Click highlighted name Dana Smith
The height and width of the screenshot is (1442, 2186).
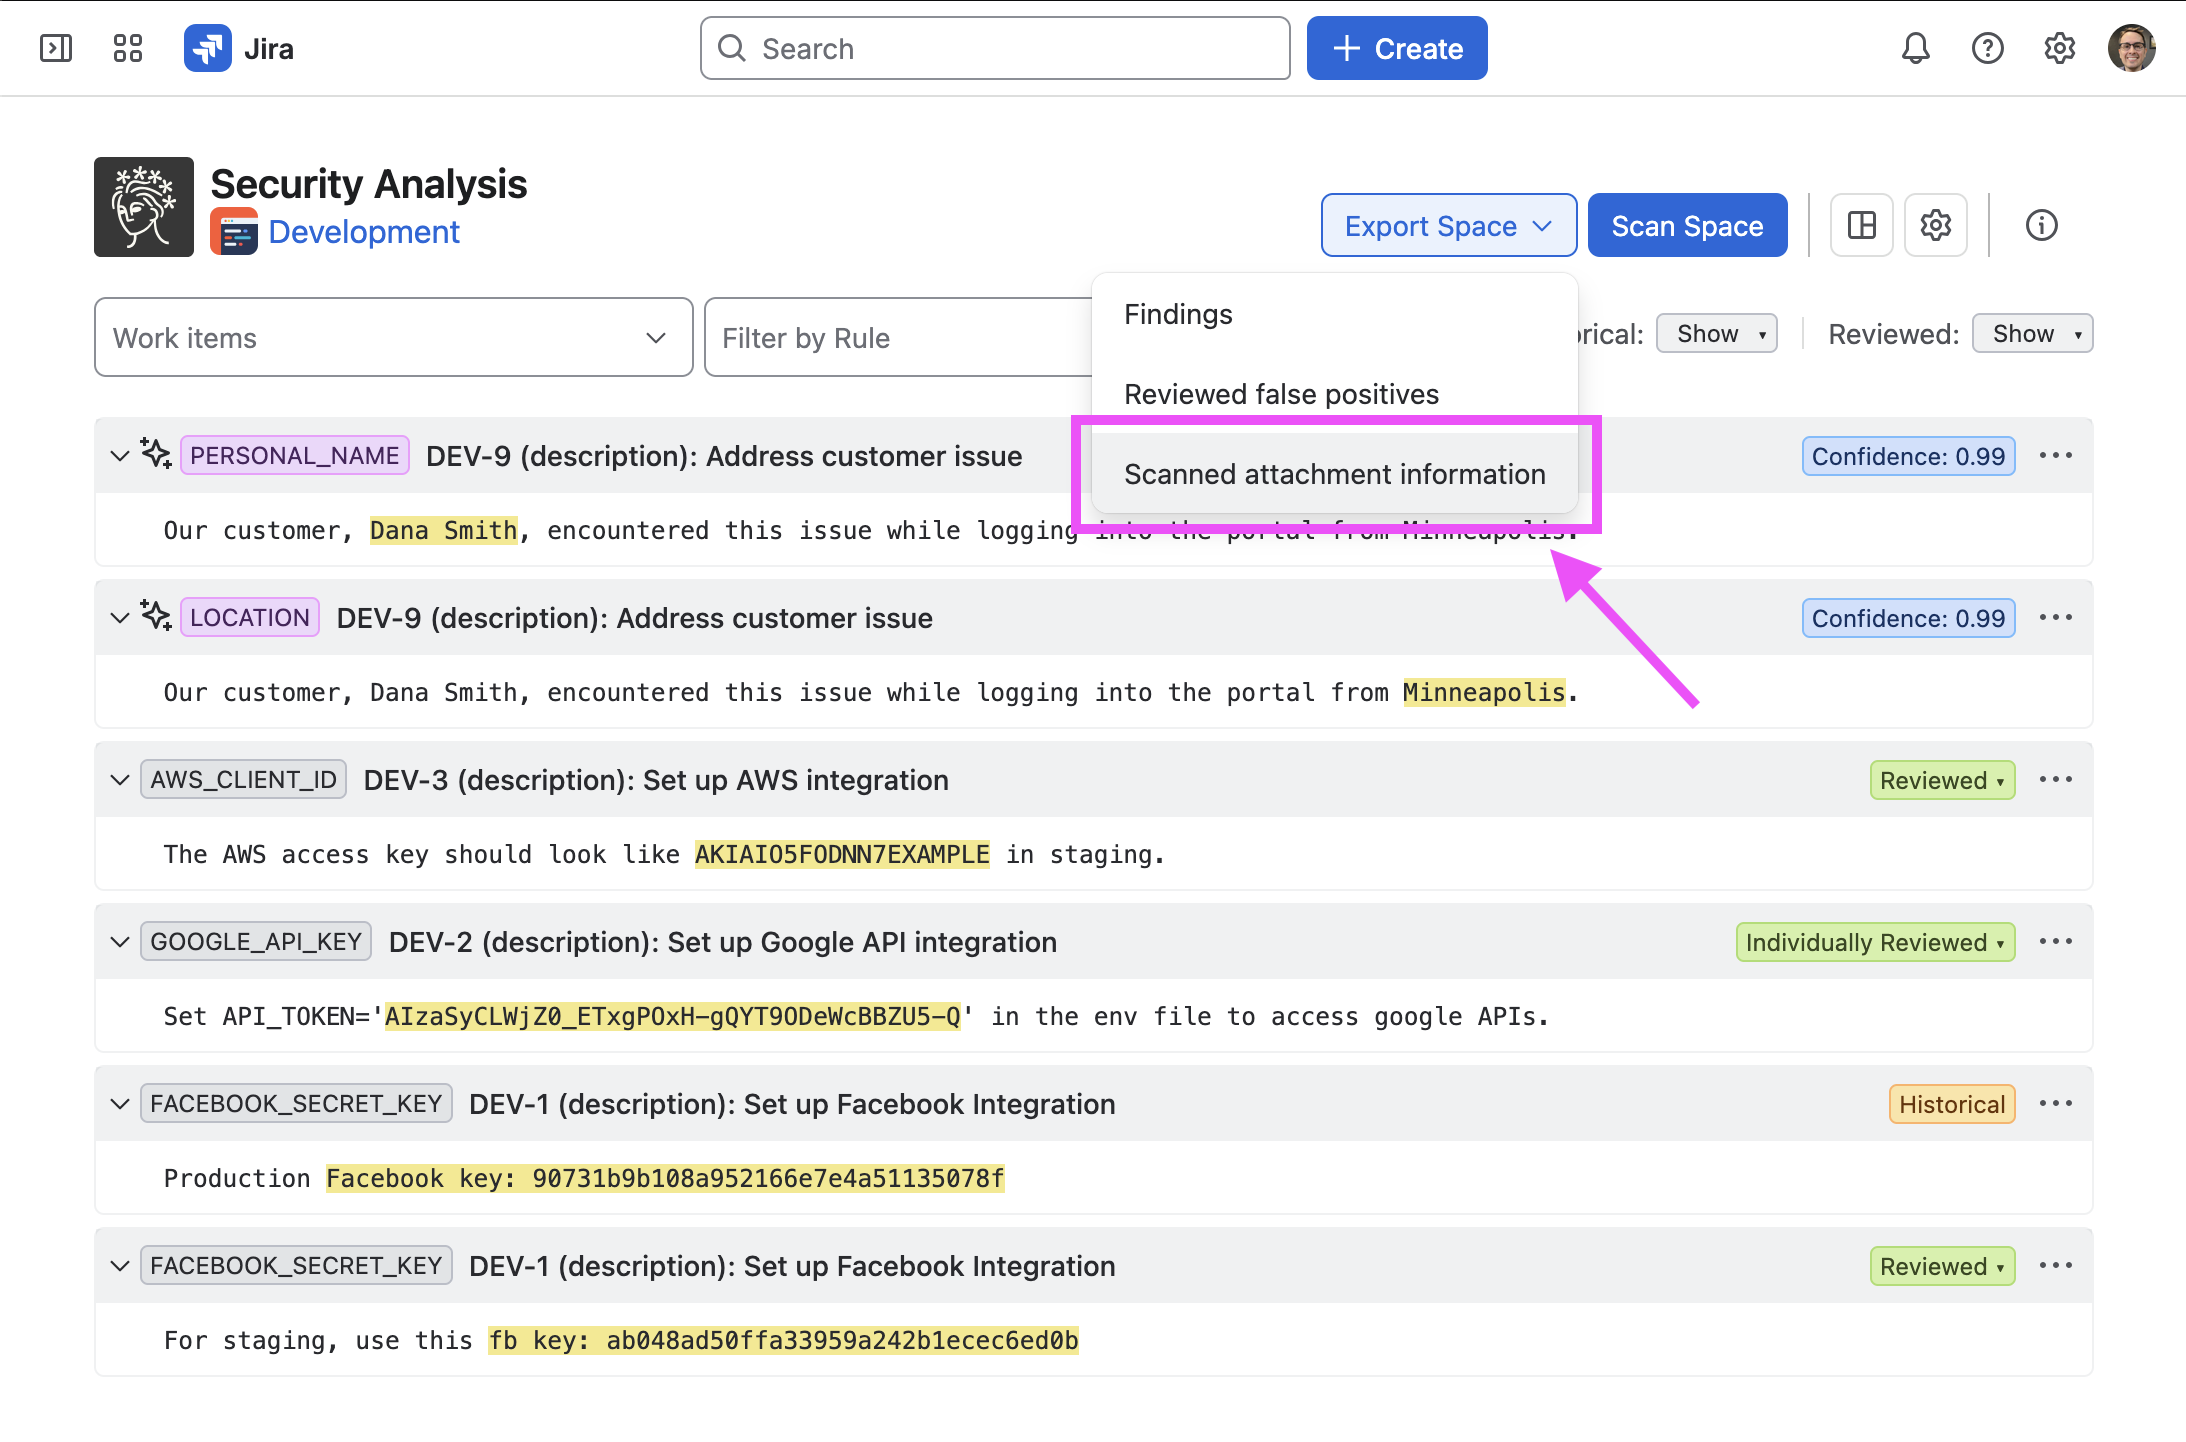[444, 530]
